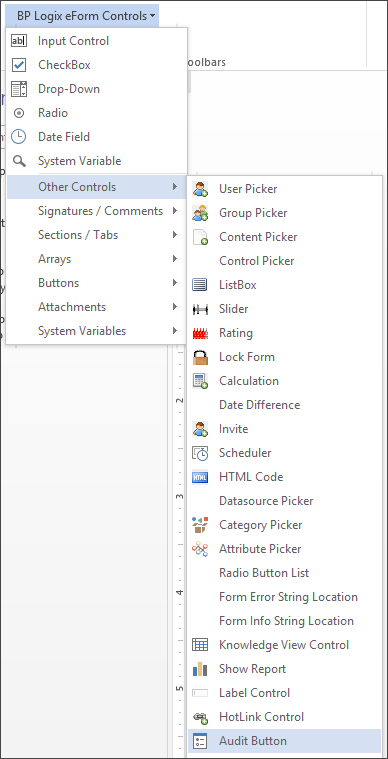Click the HotLink Control link icon

200,717
